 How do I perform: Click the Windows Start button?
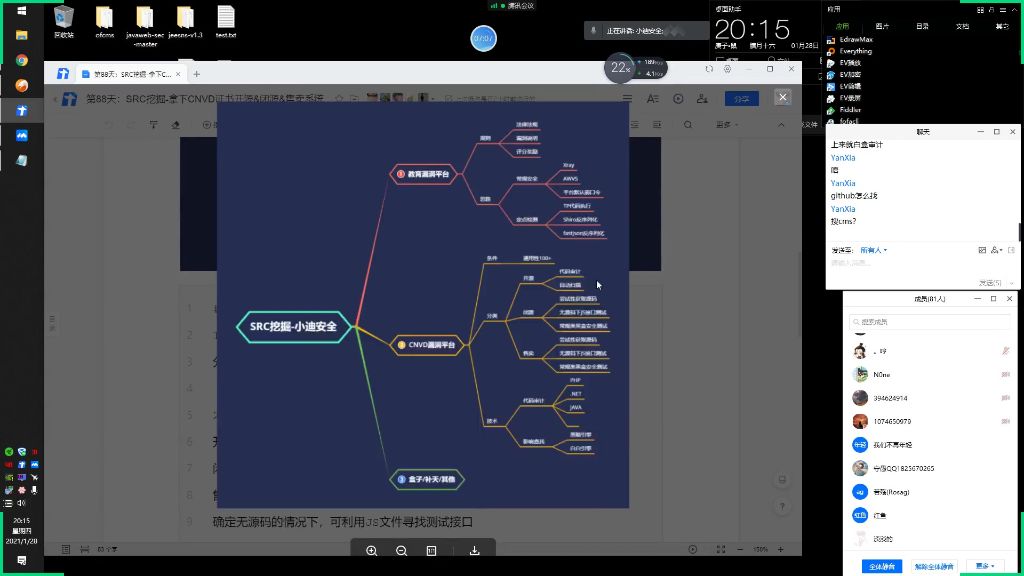[22, 10]
